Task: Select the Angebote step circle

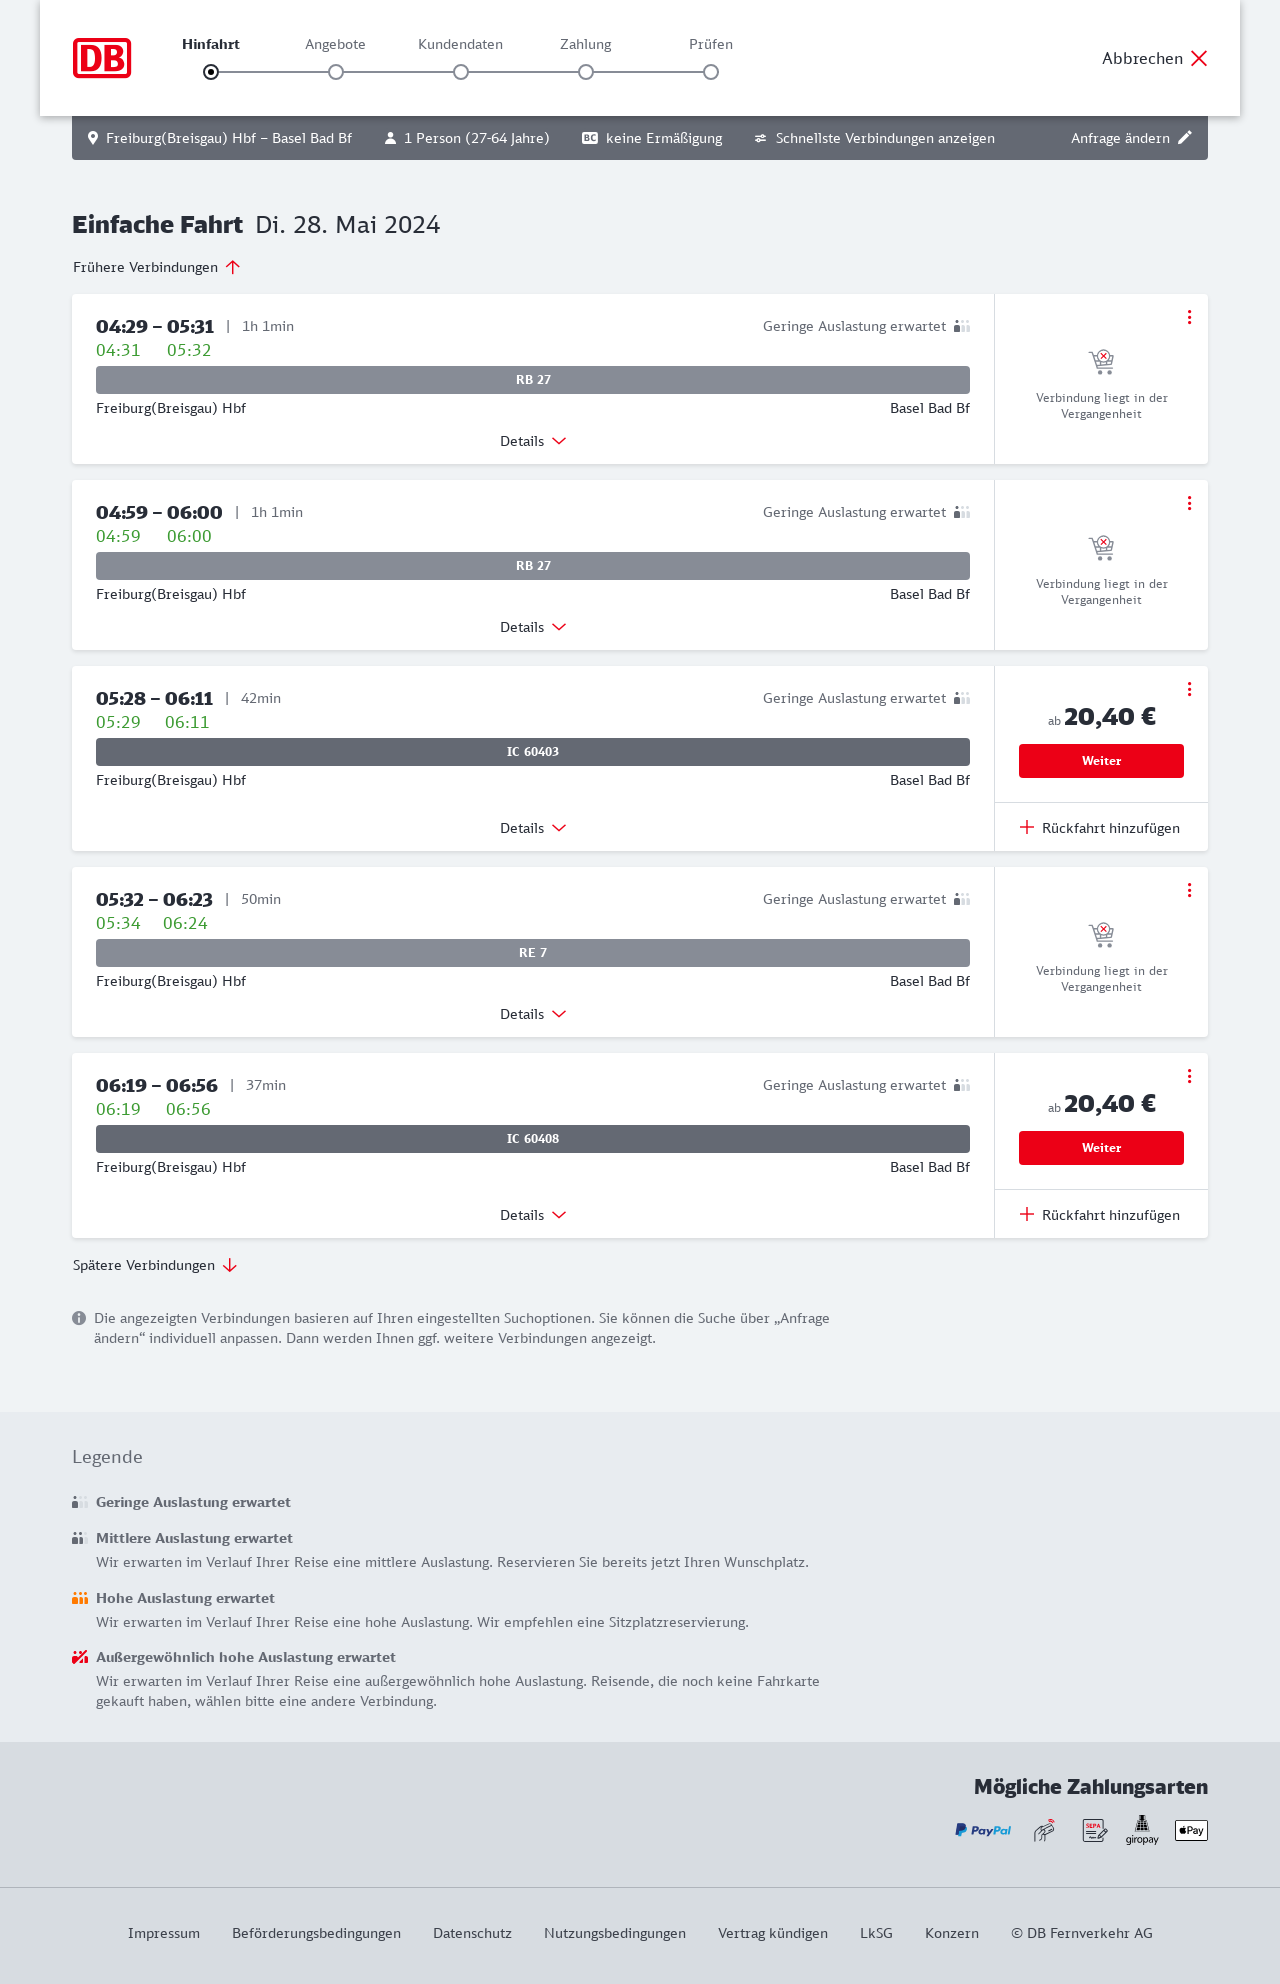Action: tap(336, 72)
